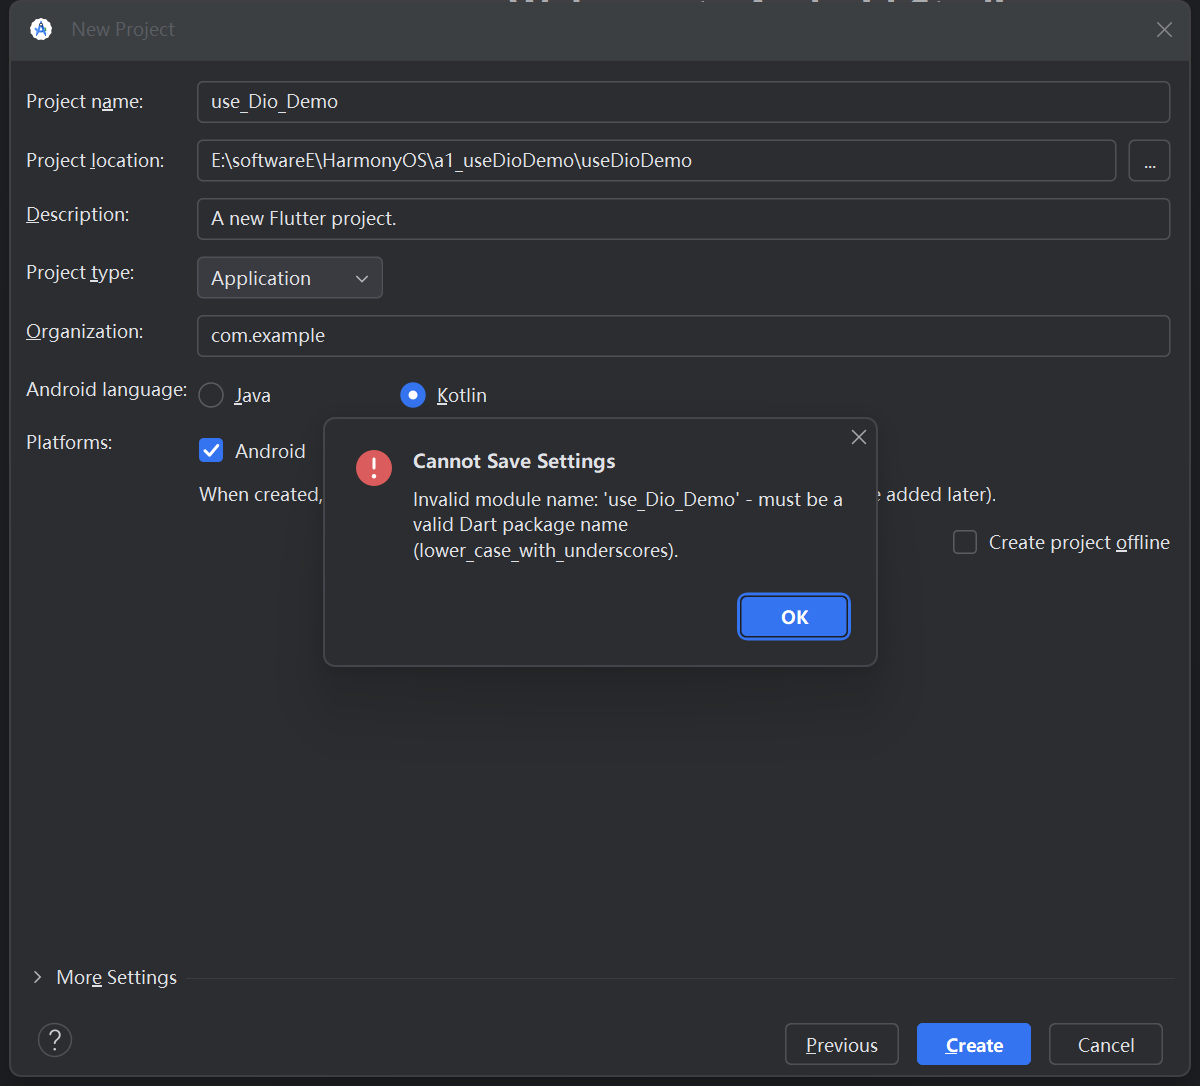Edit the Project location path field
The width and height of the screenshot is (1200, 1086).
click(657, 161)
